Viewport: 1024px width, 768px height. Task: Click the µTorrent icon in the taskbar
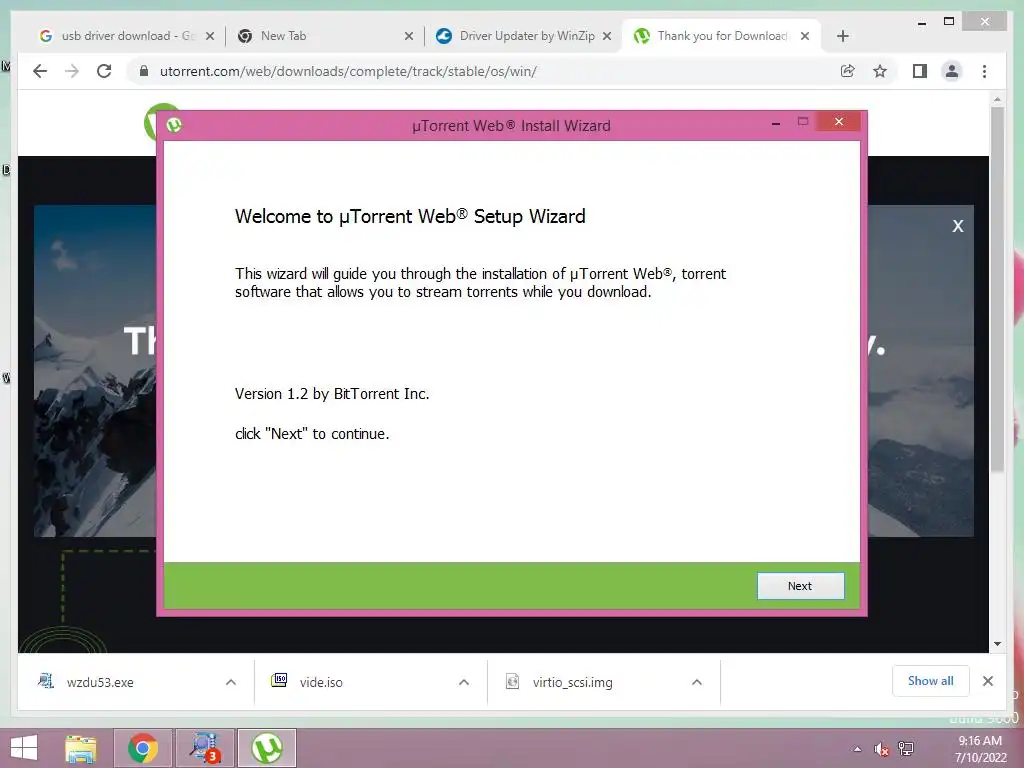pos(266,748)
